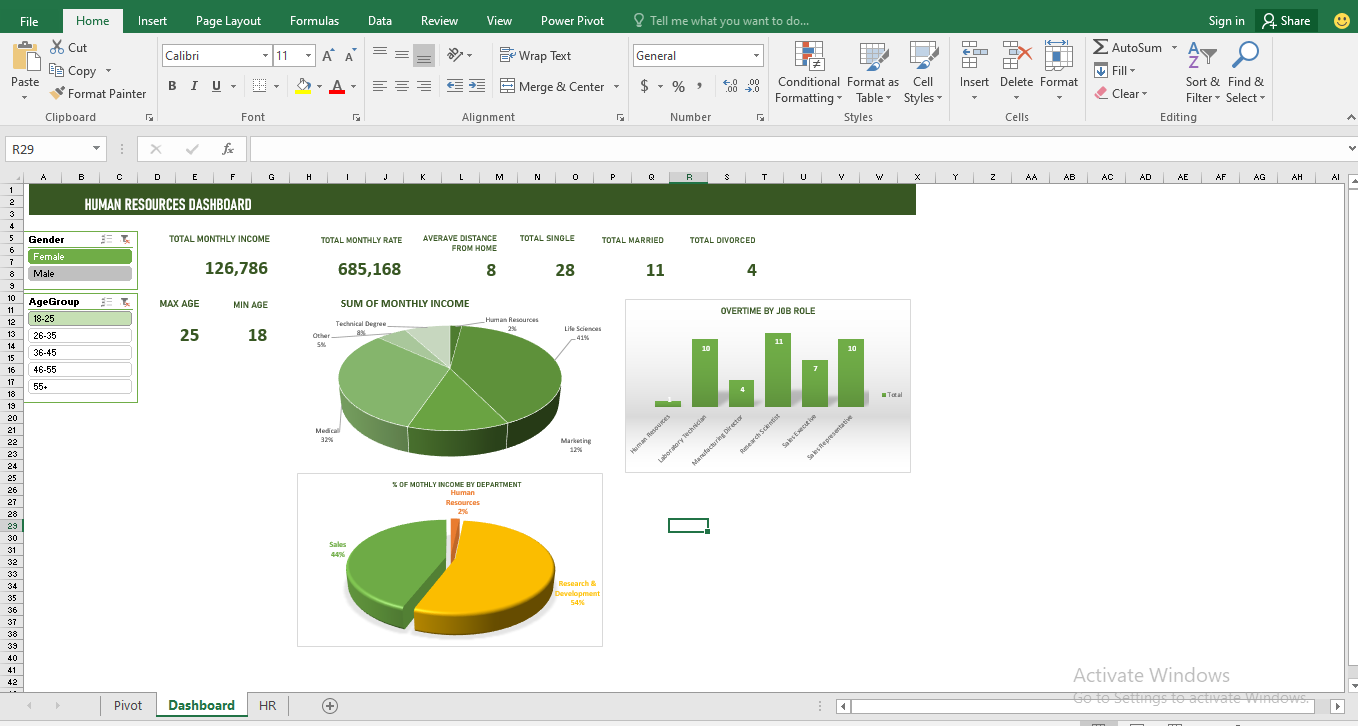This screenshot has height=726, width=1358.
Task: Open Find & Select menu
Action: [x=1245, y=72]
